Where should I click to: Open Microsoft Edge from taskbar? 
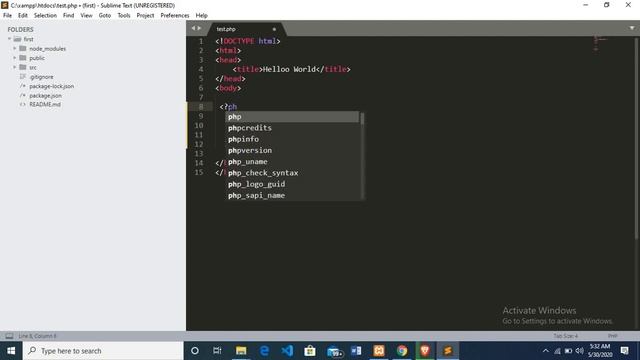click(264, 351)
